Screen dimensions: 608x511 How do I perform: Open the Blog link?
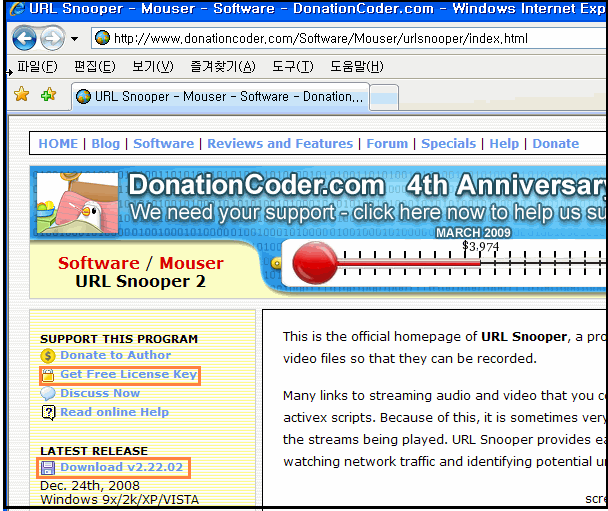[x=105, y=143]
